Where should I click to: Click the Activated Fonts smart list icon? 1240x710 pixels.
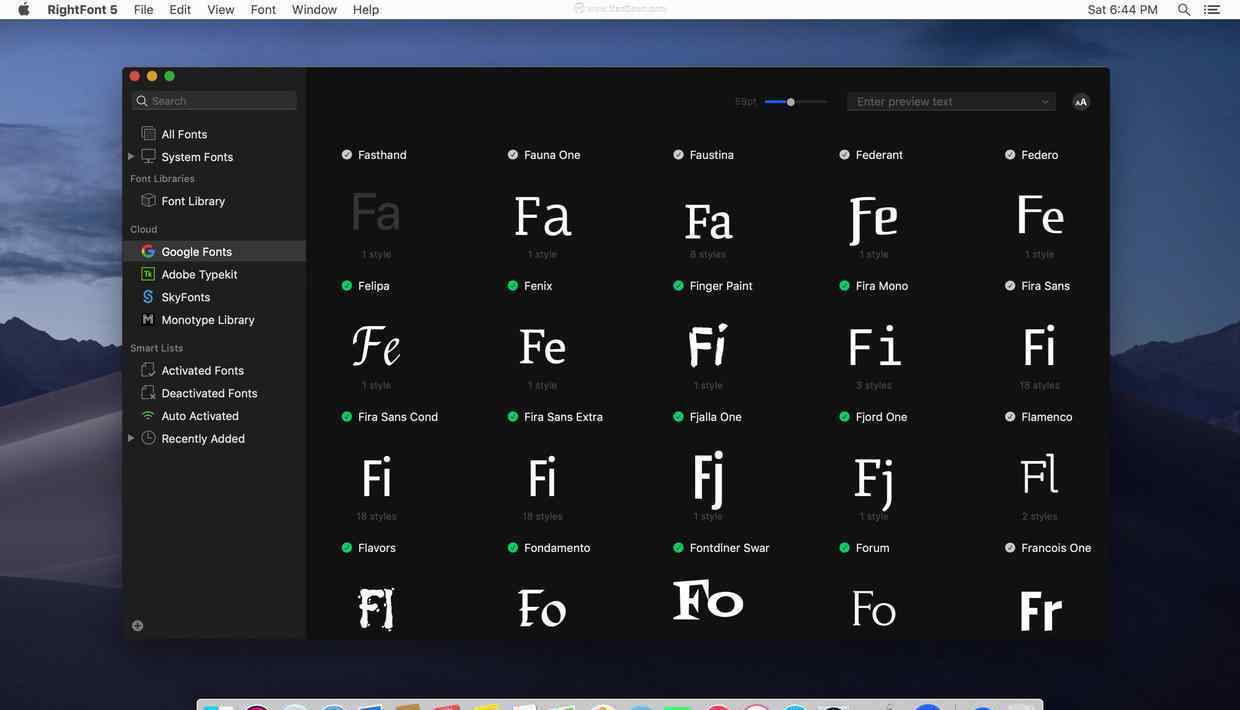pyautogui.click(x=148, y=370)
